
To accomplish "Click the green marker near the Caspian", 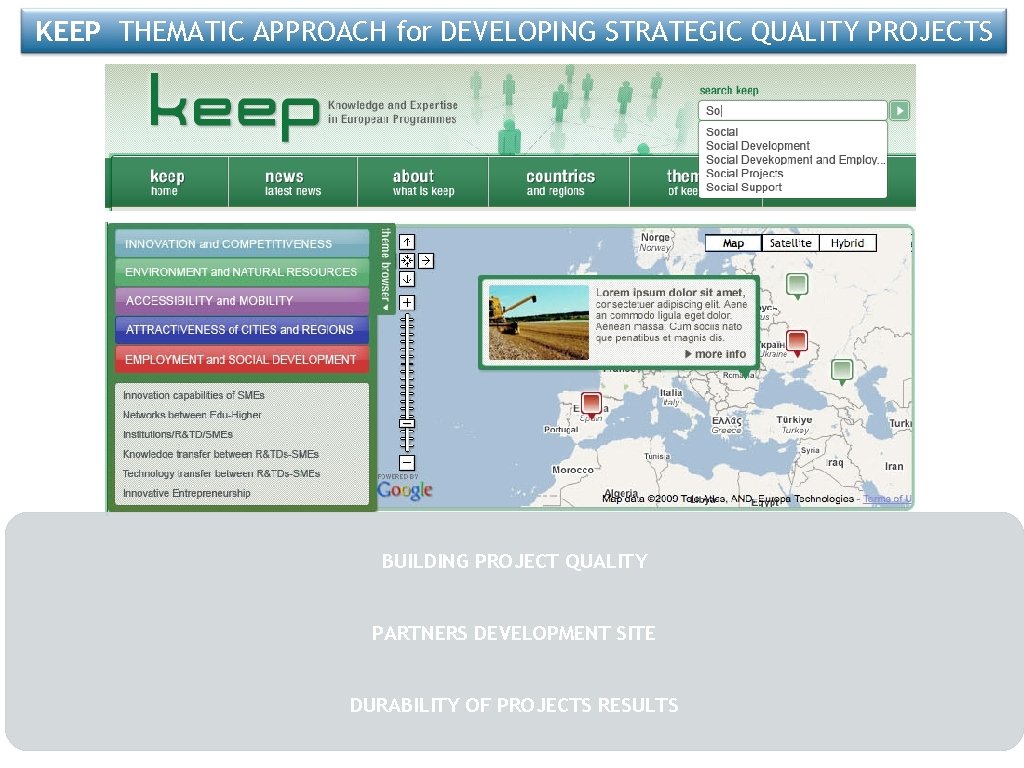I will pyautogui.click(x=842, y=372).
